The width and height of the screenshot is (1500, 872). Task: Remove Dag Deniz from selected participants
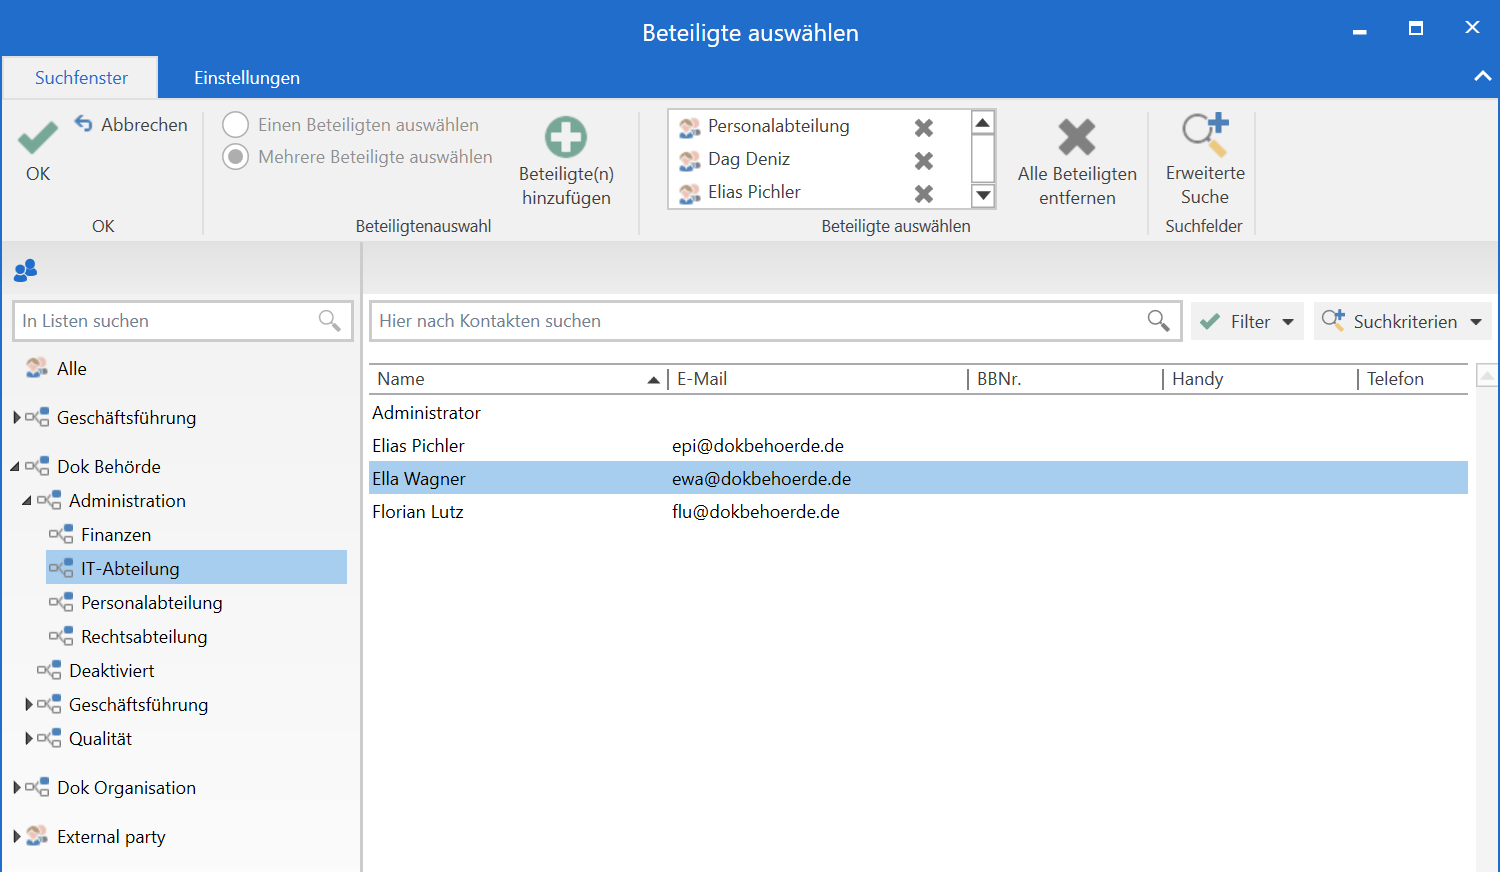[x=924, y=161]
